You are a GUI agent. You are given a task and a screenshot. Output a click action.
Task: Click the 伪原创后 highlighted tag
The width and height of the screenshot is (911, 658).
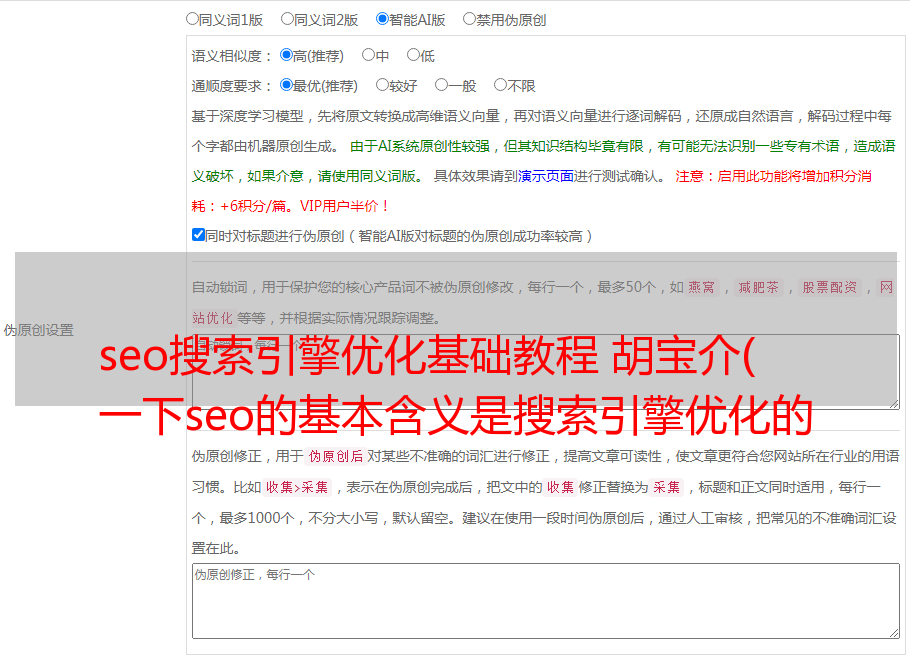pos(336,456)
